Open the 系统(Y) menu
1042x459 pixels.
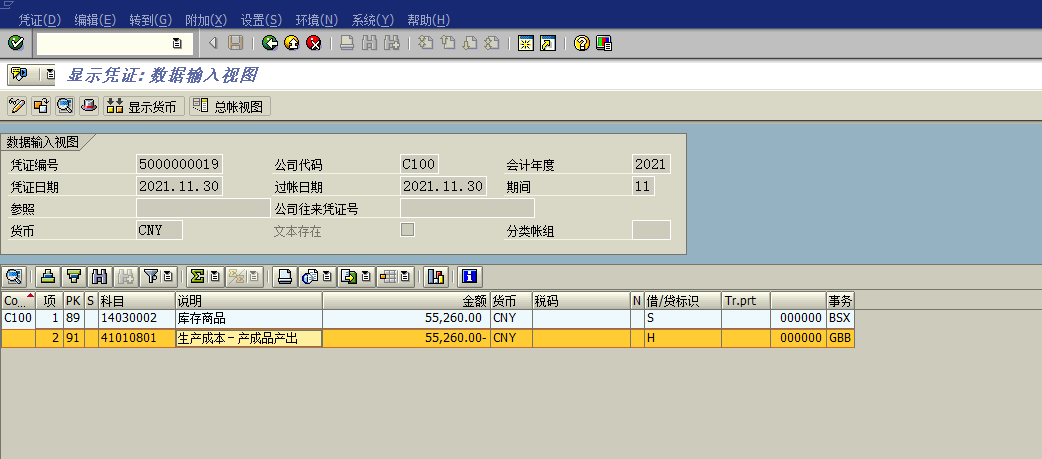(x=372, y=20)
